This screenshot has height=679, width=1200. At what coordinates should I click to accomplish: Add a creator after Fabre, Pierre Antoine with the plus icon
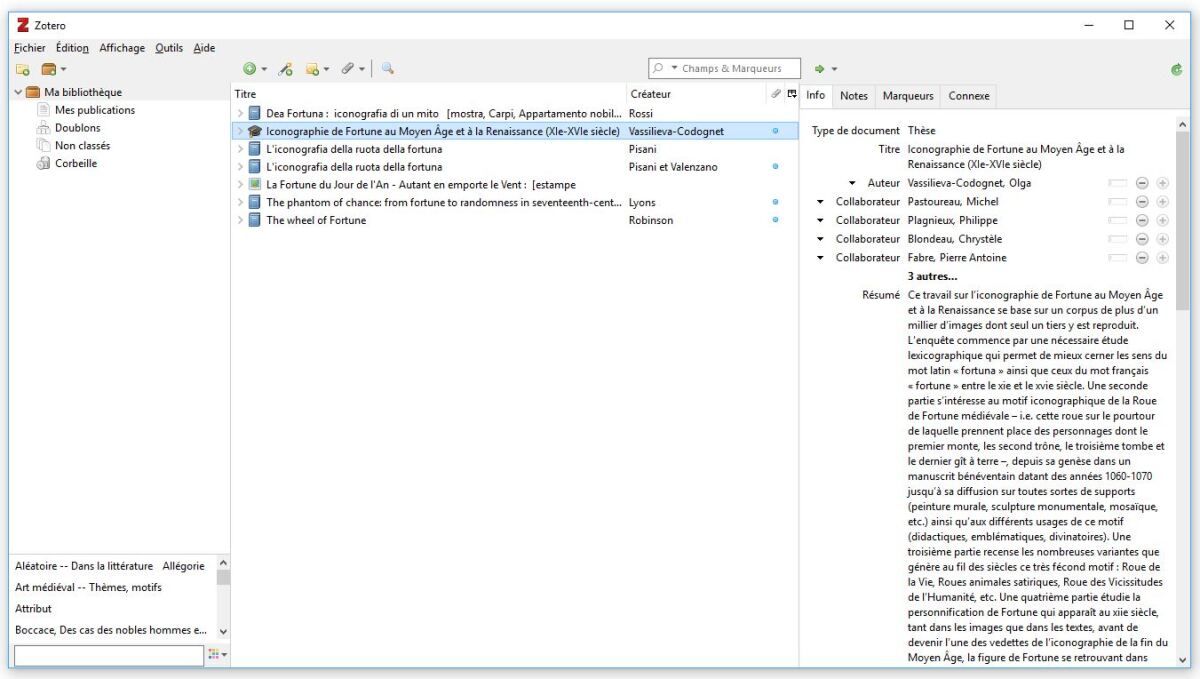(x=1162, y=257)
